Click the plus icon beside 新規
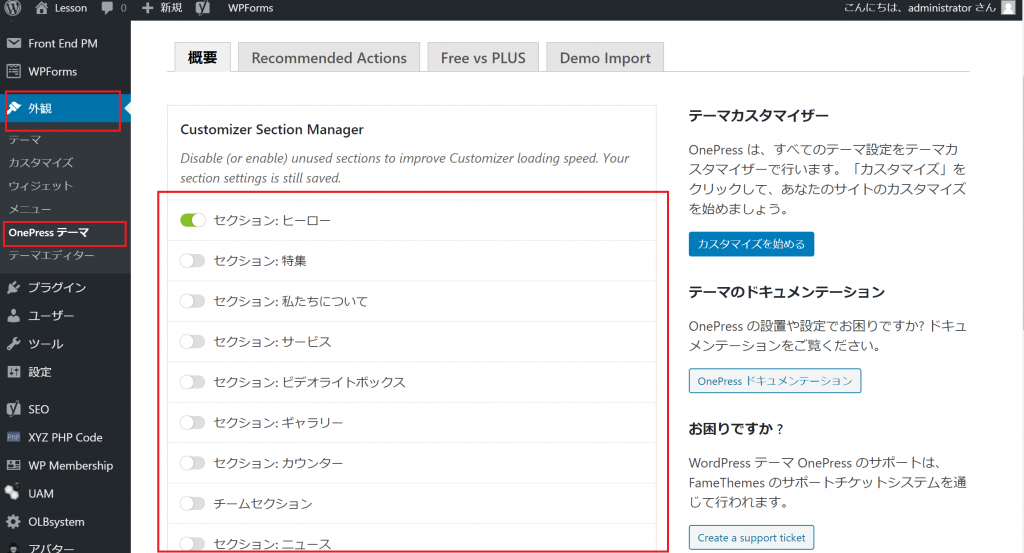The height and width of the screenshot is (553, 1024). 148,8
